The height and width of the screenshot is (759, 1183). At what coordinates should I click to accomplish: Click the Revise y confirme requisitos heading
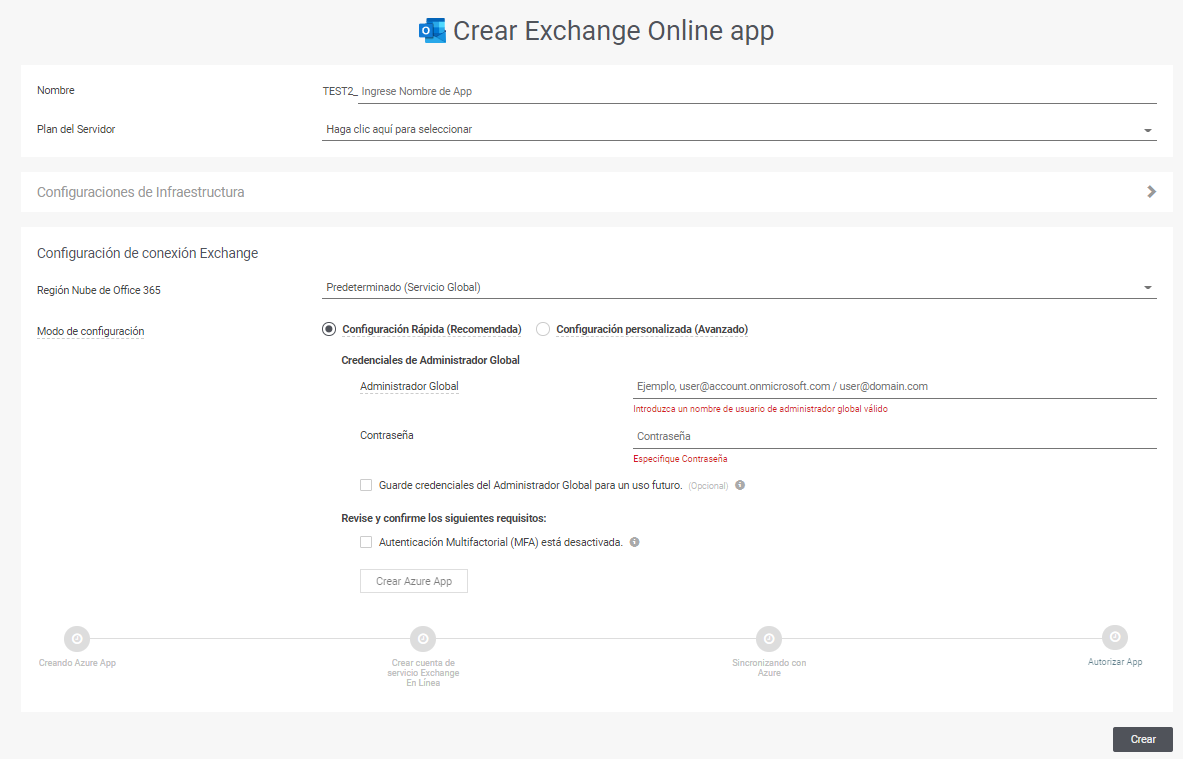click(444, 518)
